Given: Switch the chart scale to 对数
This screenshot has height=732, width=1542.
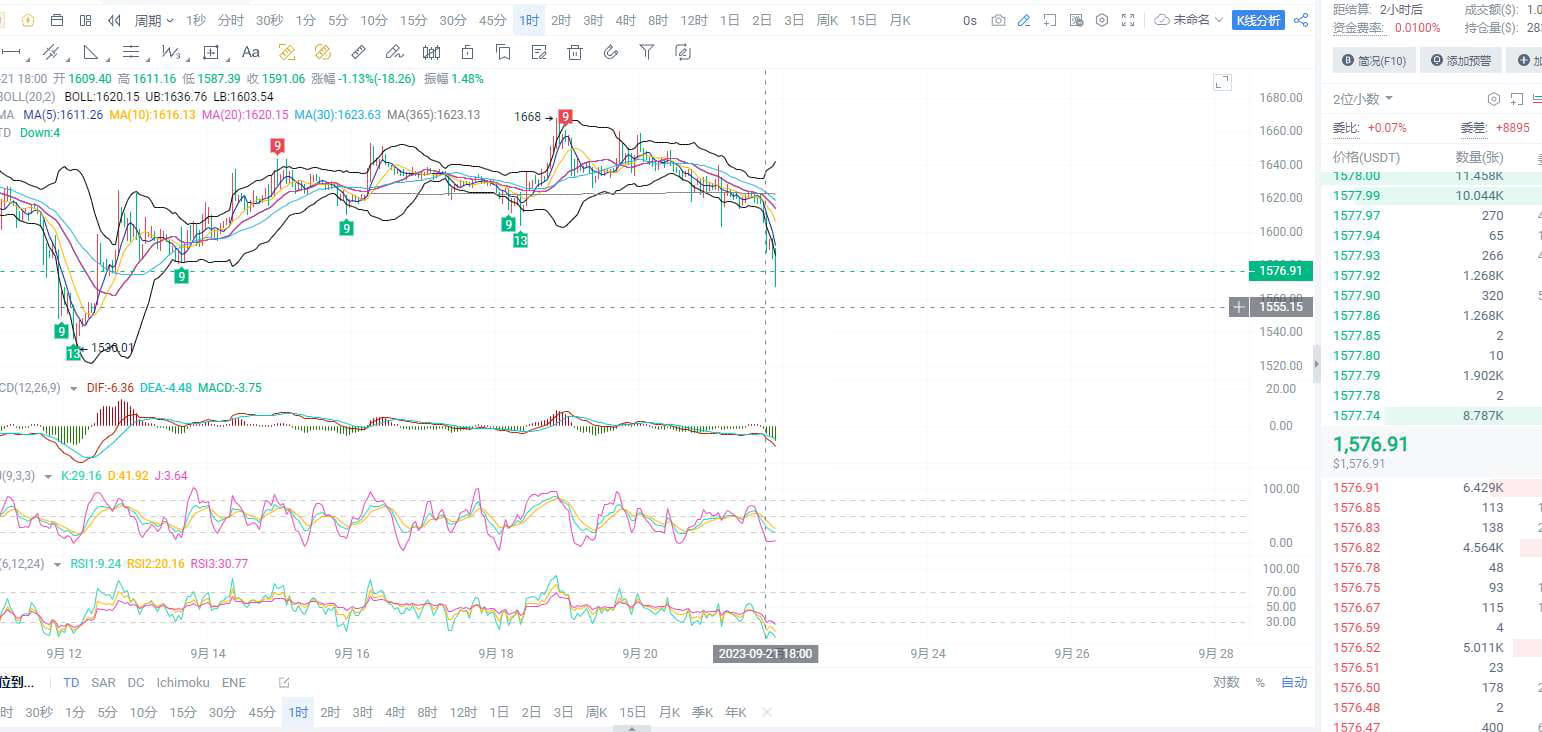Looking at the screenshot, I should (1226, 682).
